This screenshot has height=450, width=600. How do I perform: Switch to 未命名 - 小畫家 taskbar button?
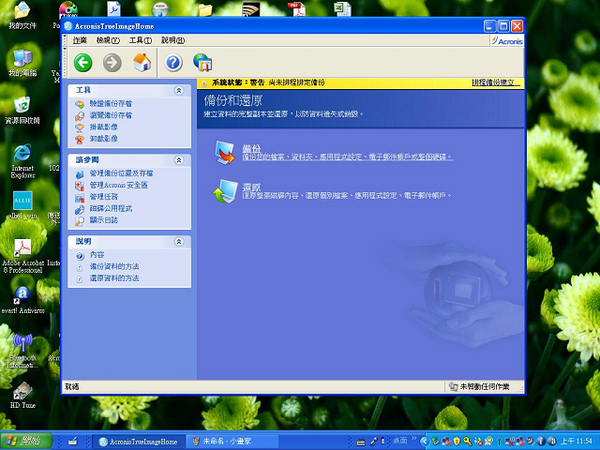pyautogui.click(x=233, y=441)
